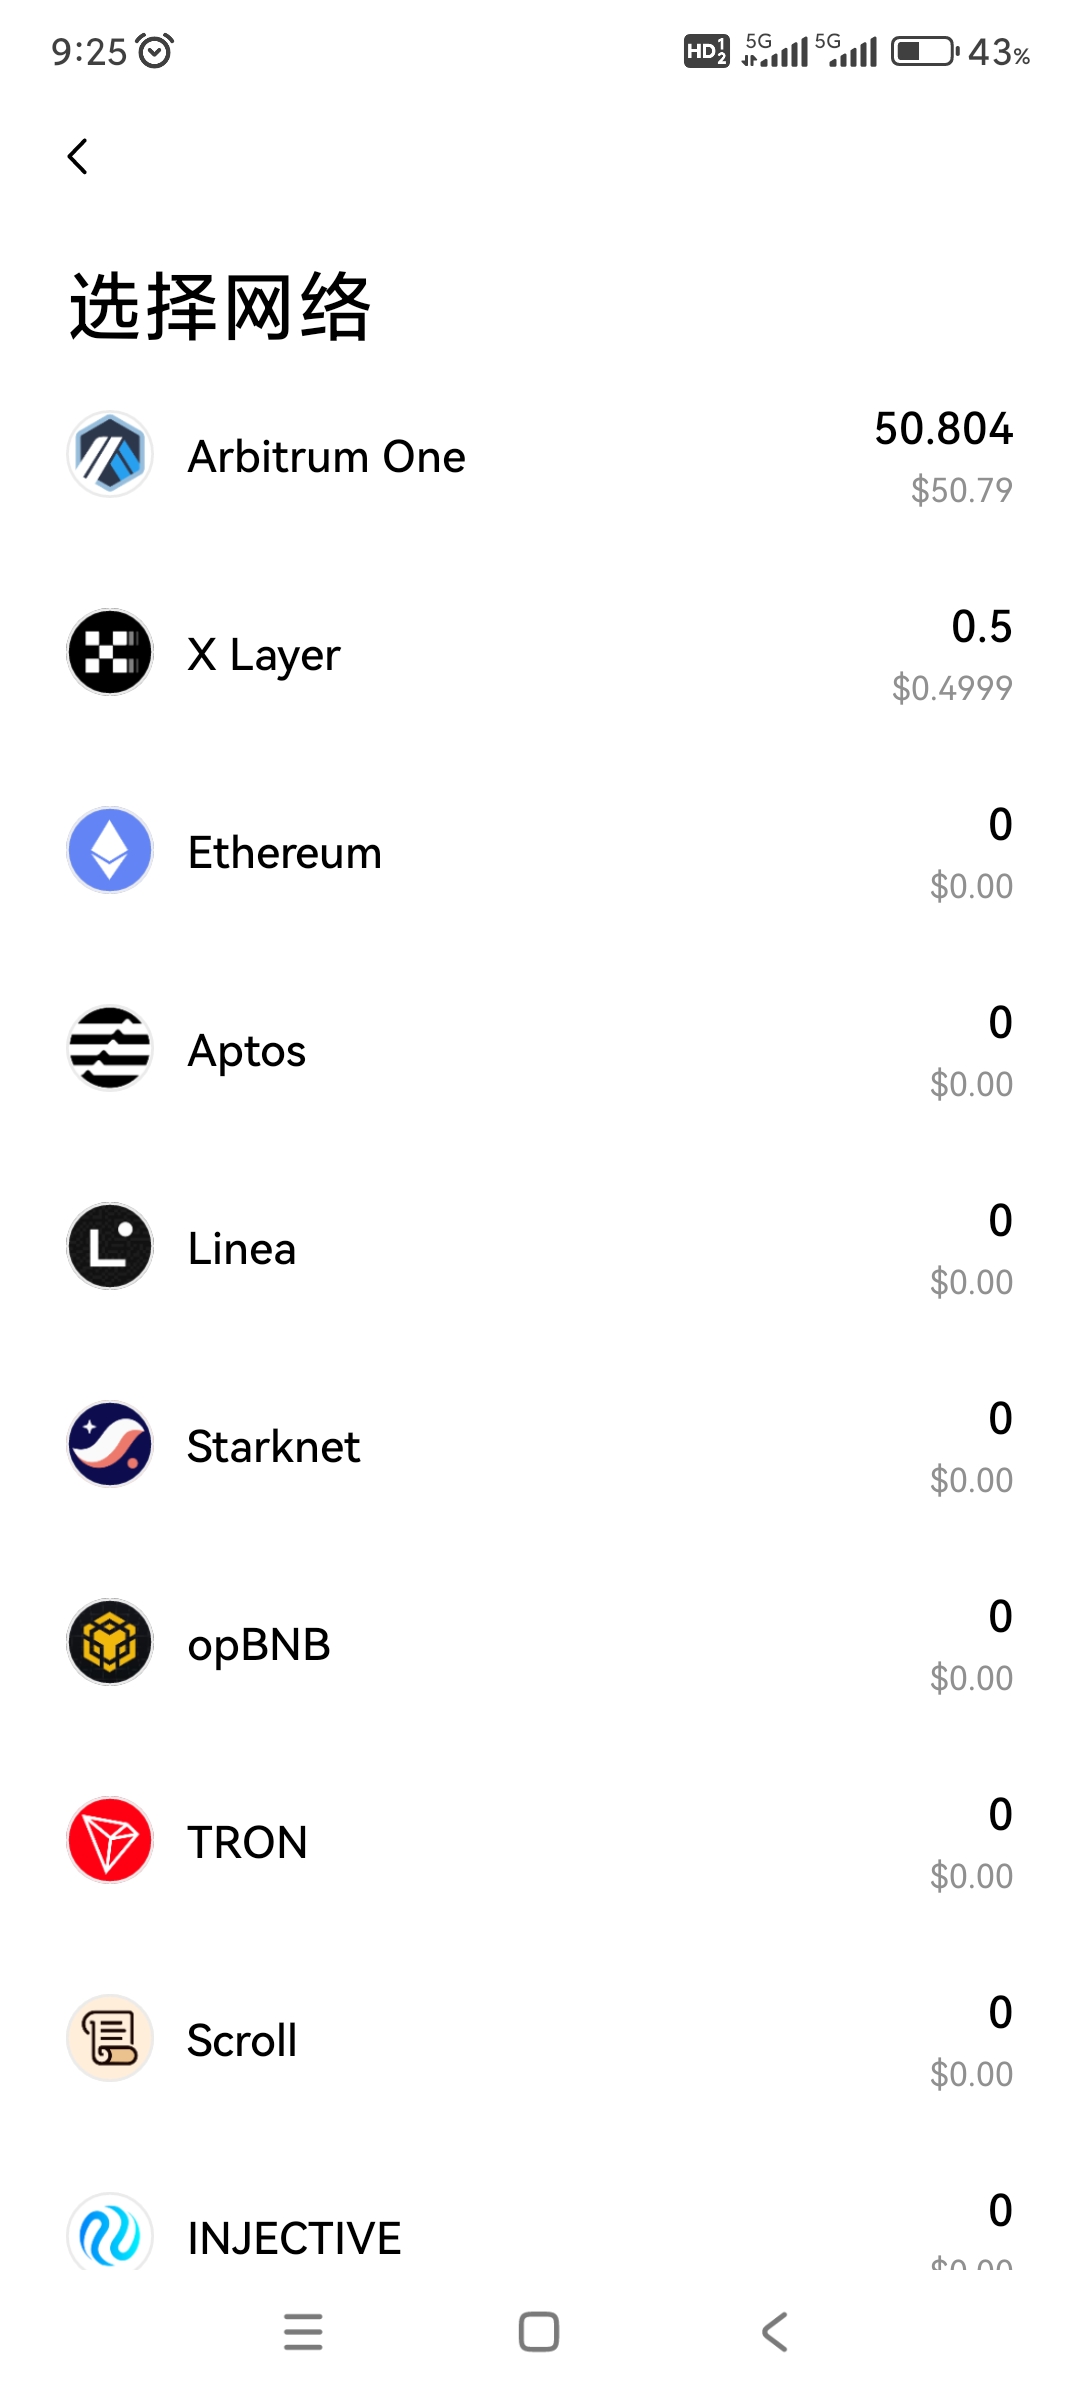The image size is (1080, 2400).
Task: Tap the X Layer checkered logo
Action: coord(110,652)
